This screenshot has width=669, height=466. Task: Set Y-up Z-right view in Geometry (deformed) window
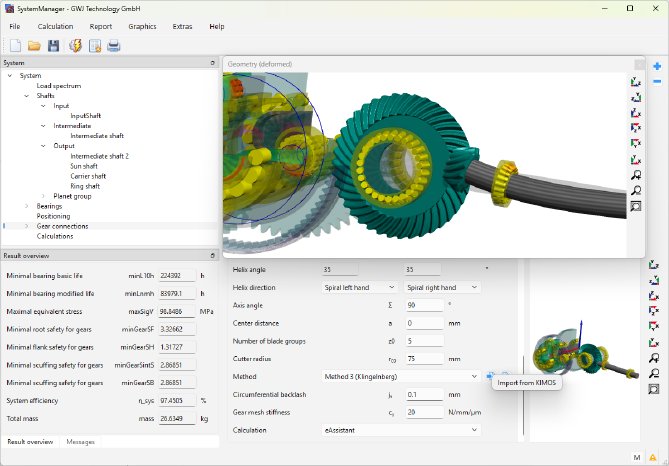pyautogui.click(x=636, y=82)
